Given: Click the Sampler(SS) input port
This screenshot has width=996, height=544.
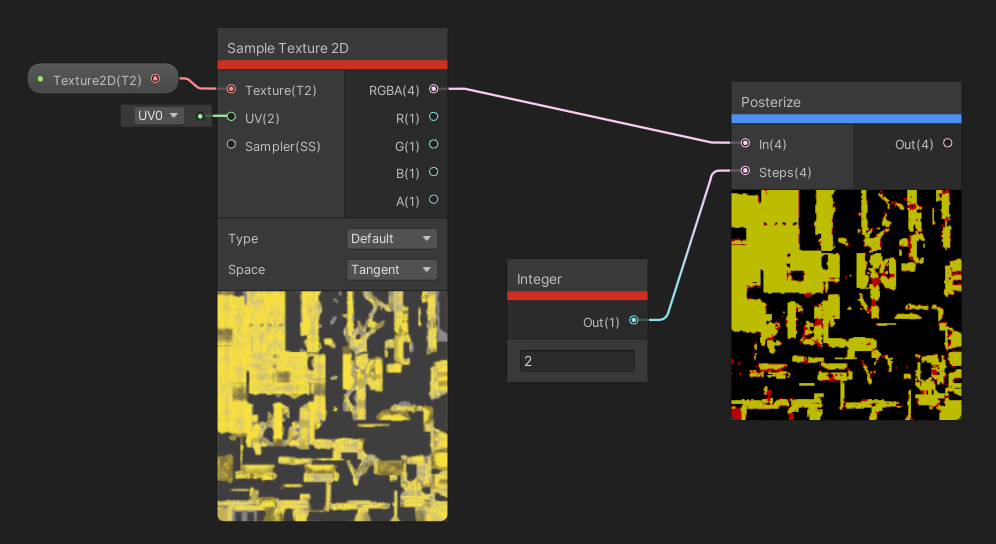Looking at the screenshot, I should pos(232,145).
